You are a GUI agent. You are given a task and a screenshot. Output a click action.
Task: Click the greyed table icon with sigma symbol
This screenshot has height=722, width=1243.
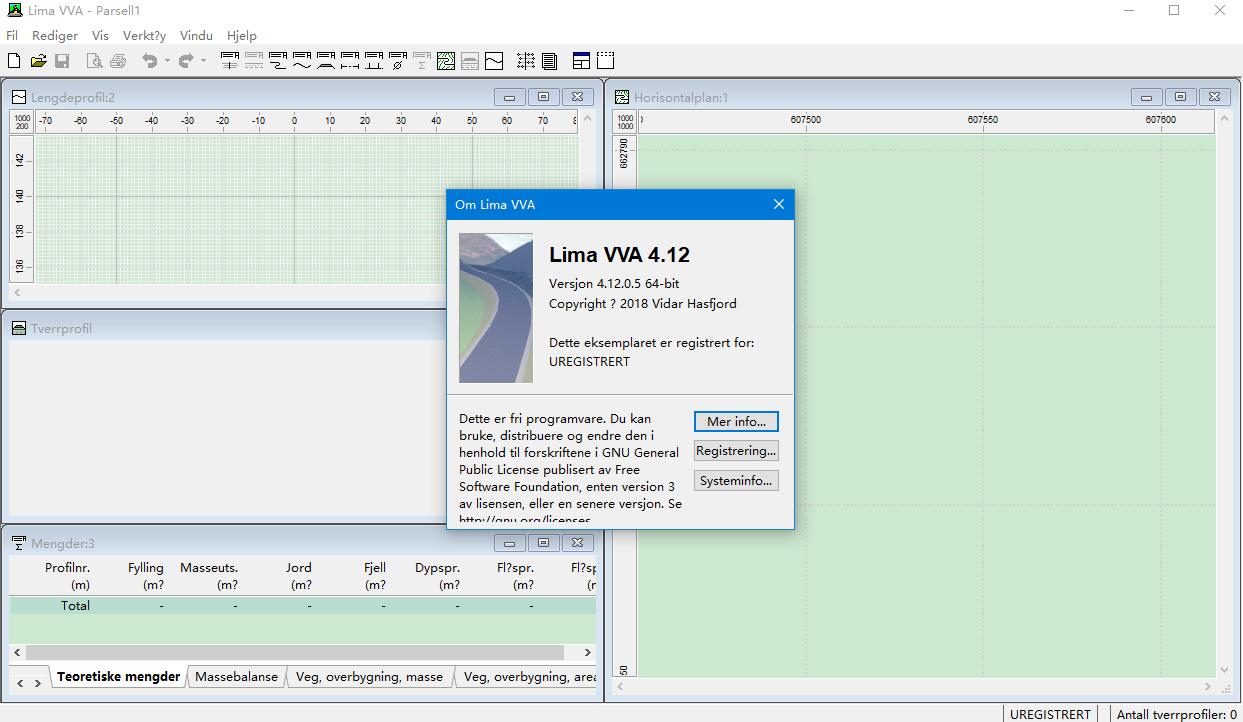[422, 61]
